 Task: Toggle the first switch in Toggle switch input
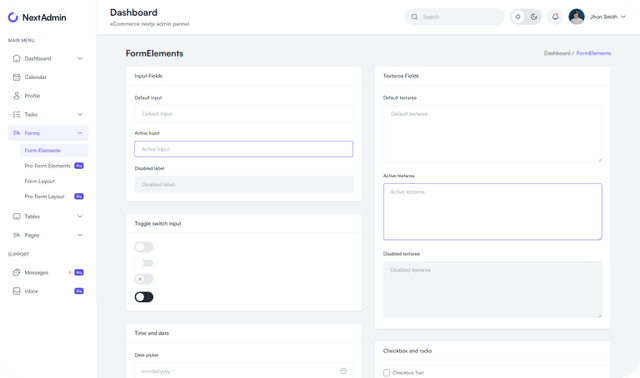click(144, 247)
